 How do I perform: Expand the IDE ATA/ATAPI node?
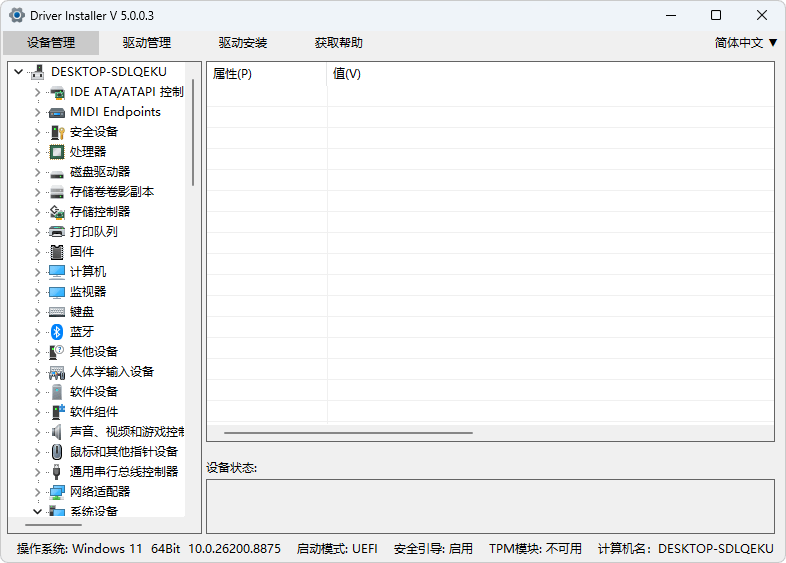pos(38,92)
